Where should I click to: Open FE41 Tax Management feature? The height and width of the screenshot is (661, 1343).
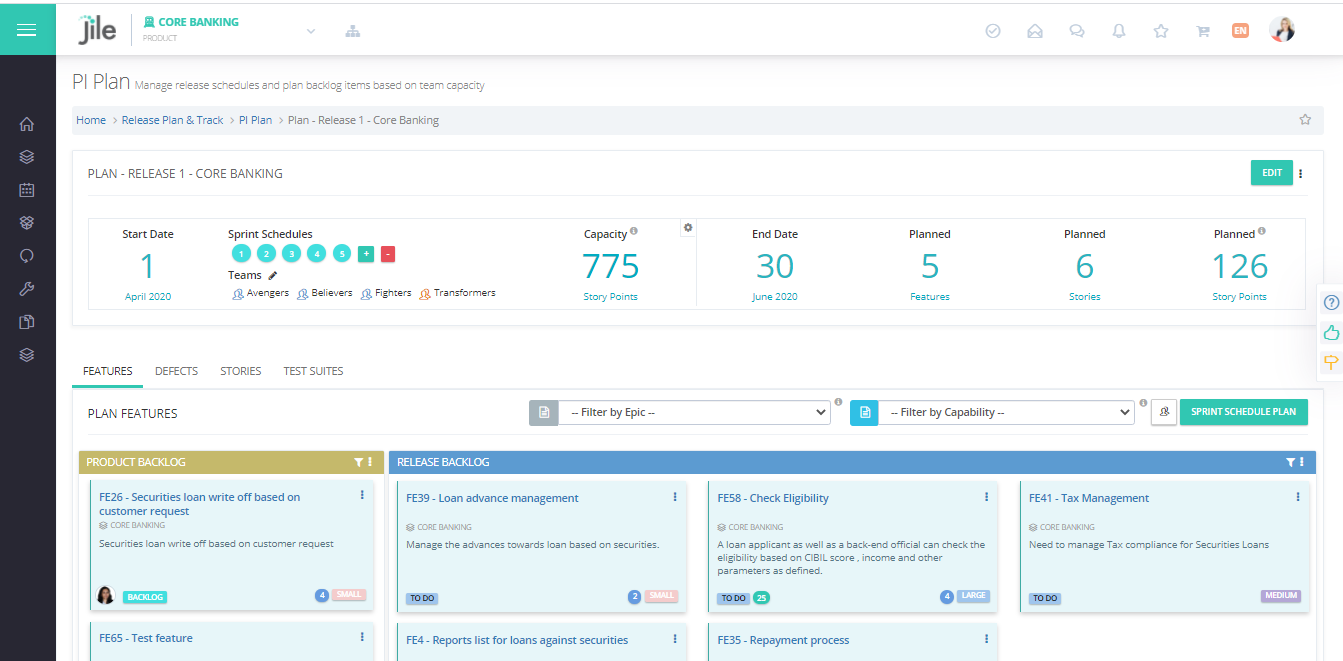pos(1089,498)
